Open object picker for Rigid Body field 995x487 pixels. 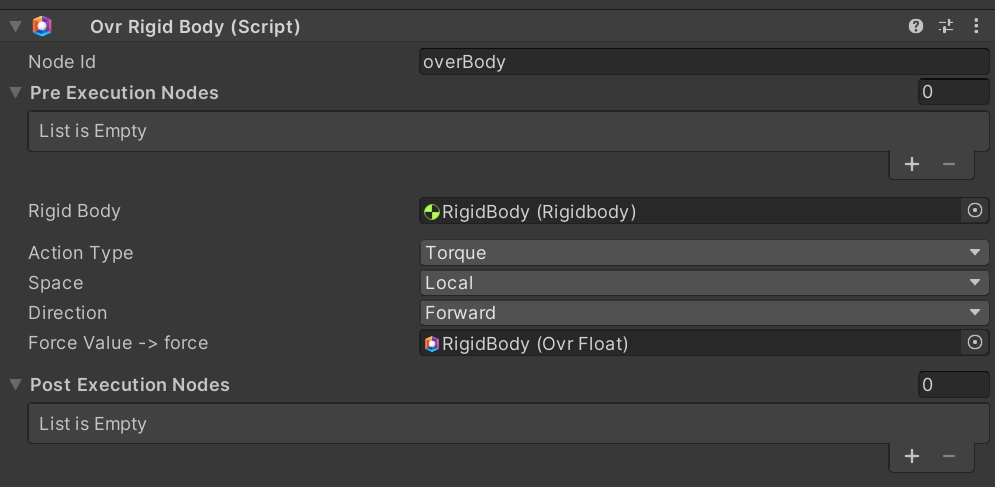pyautogui.click(x=975, y=211)
